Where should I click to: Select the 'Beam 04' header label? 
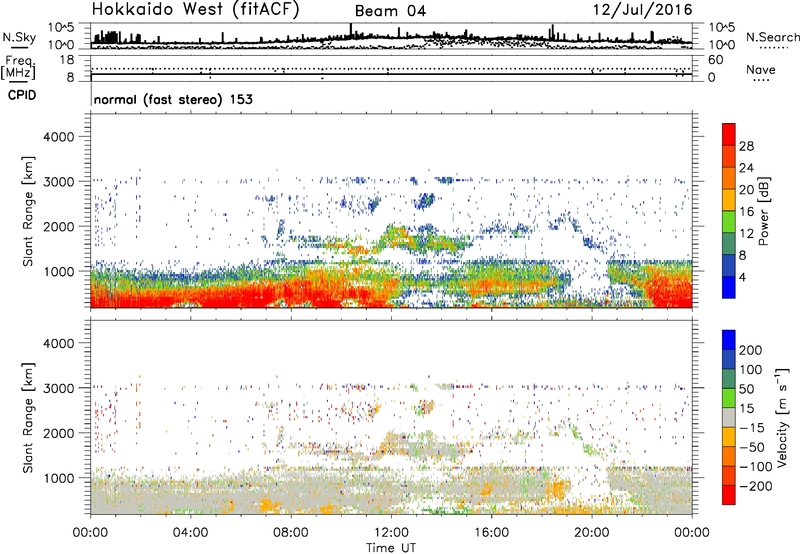(x=390, y=11)
